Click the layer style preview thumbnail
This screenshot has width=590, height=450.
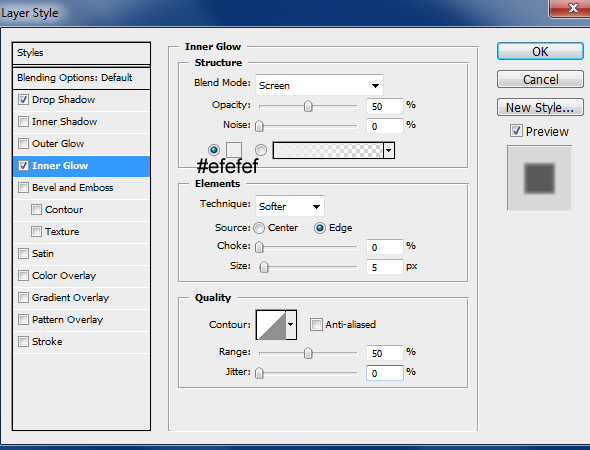[x=539, y=178]
